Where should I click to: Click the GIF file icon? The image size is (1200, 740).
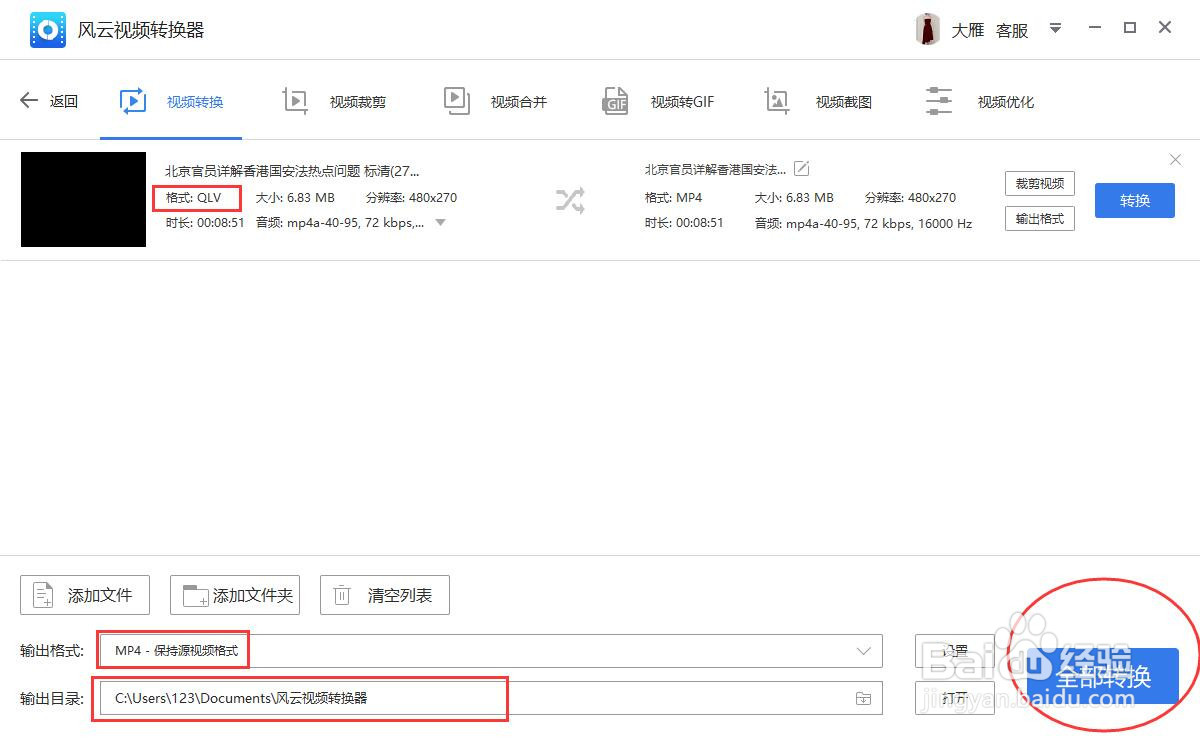tap(615, 101)
